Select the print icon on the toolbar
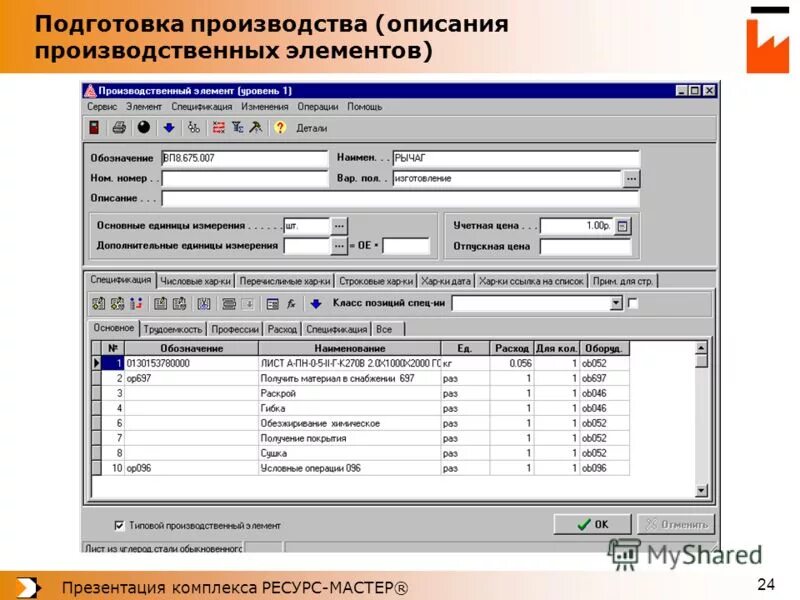This screenshot has height=600, width=800. coord(119,127)
